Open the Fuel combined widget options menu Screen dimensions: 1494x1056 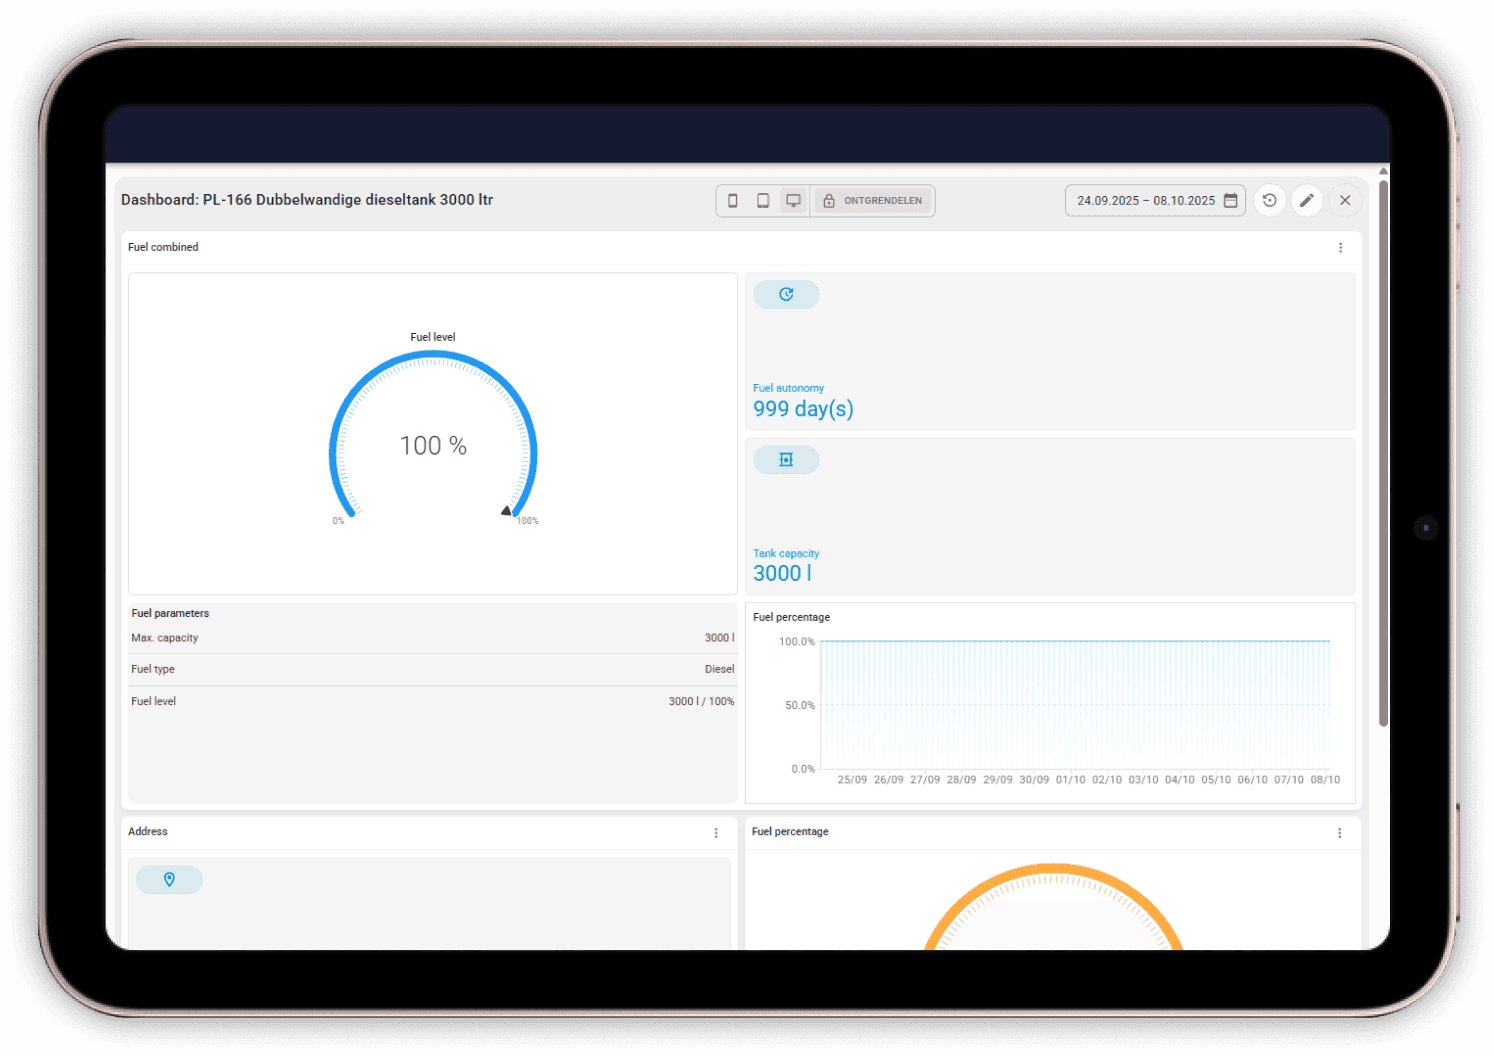1341,247
